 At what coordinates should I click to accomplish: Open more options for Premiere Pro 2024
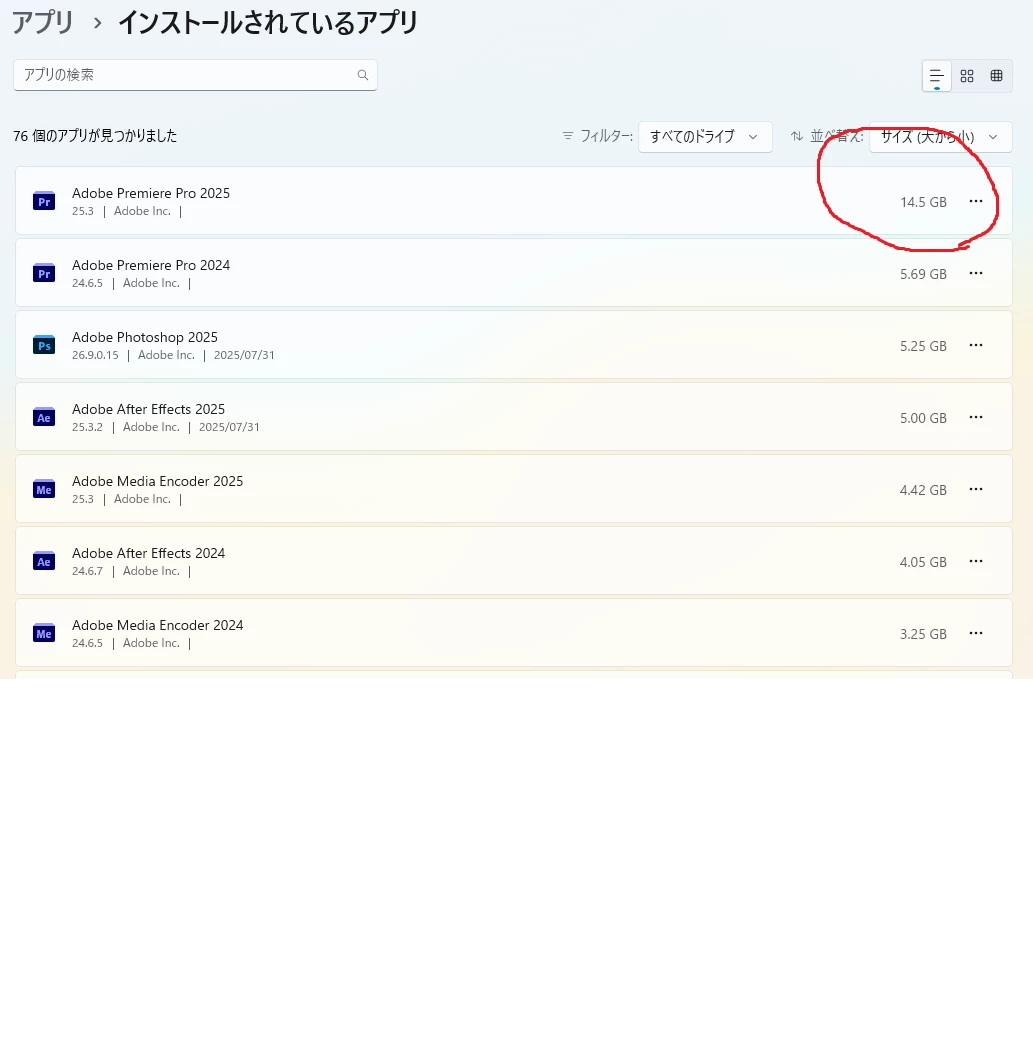pyautogui.click(x=975, y=273)
